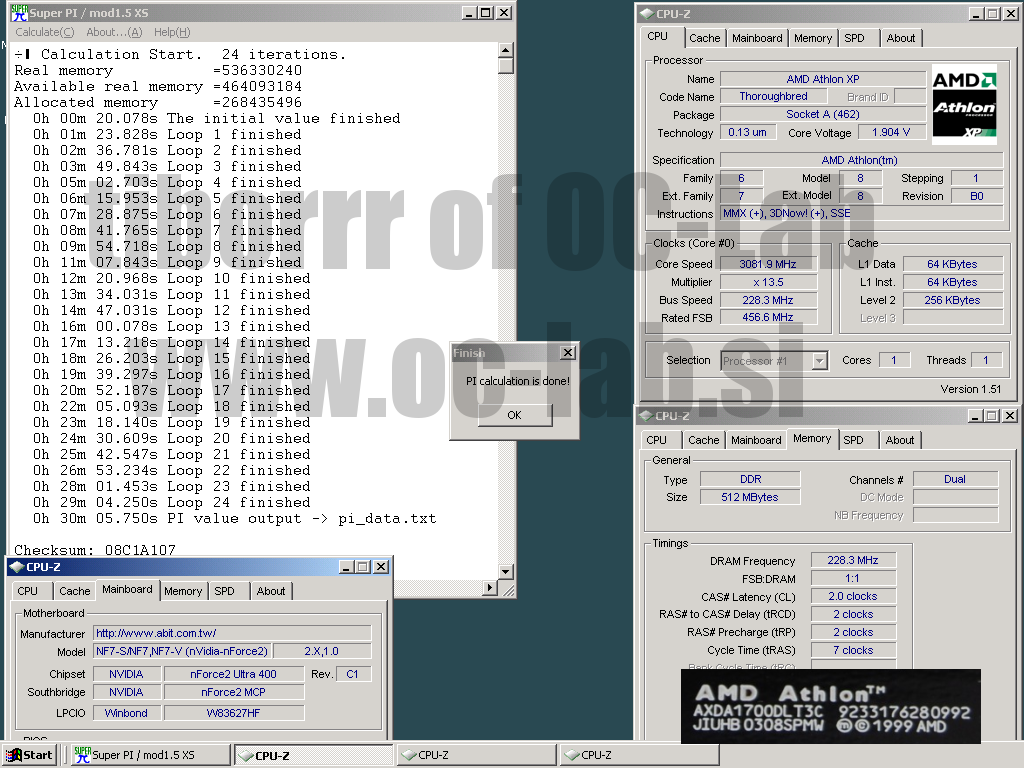This screenshot has width=1024, height=768.
Task: Click the W83627HF LPCIO field
Action: [234, 713]
